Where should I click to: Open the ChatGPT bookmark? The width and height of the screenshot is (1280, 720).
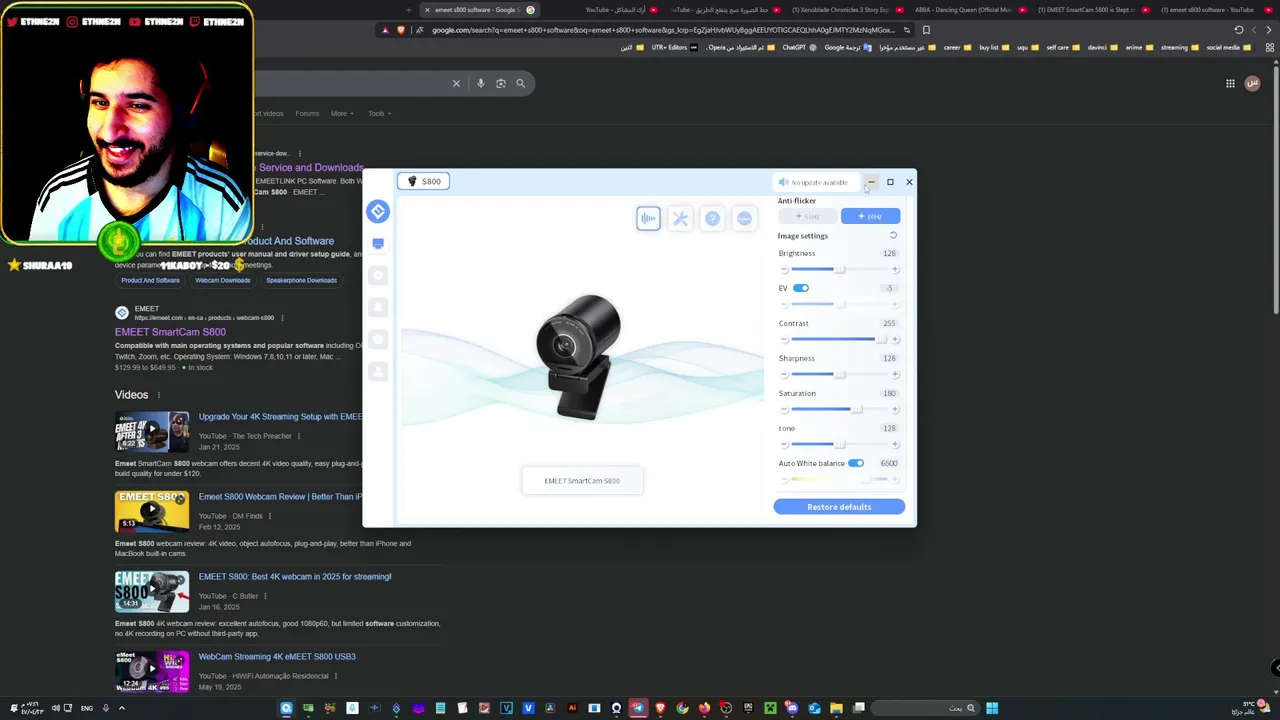[800, 47]
